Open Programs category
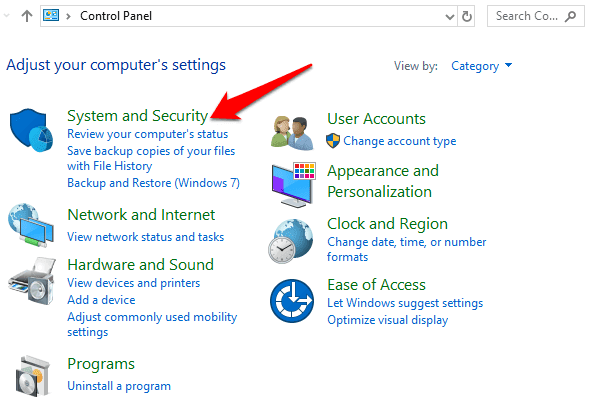The width and height of the screenshot is (590, 407). (x=101, y=364)
